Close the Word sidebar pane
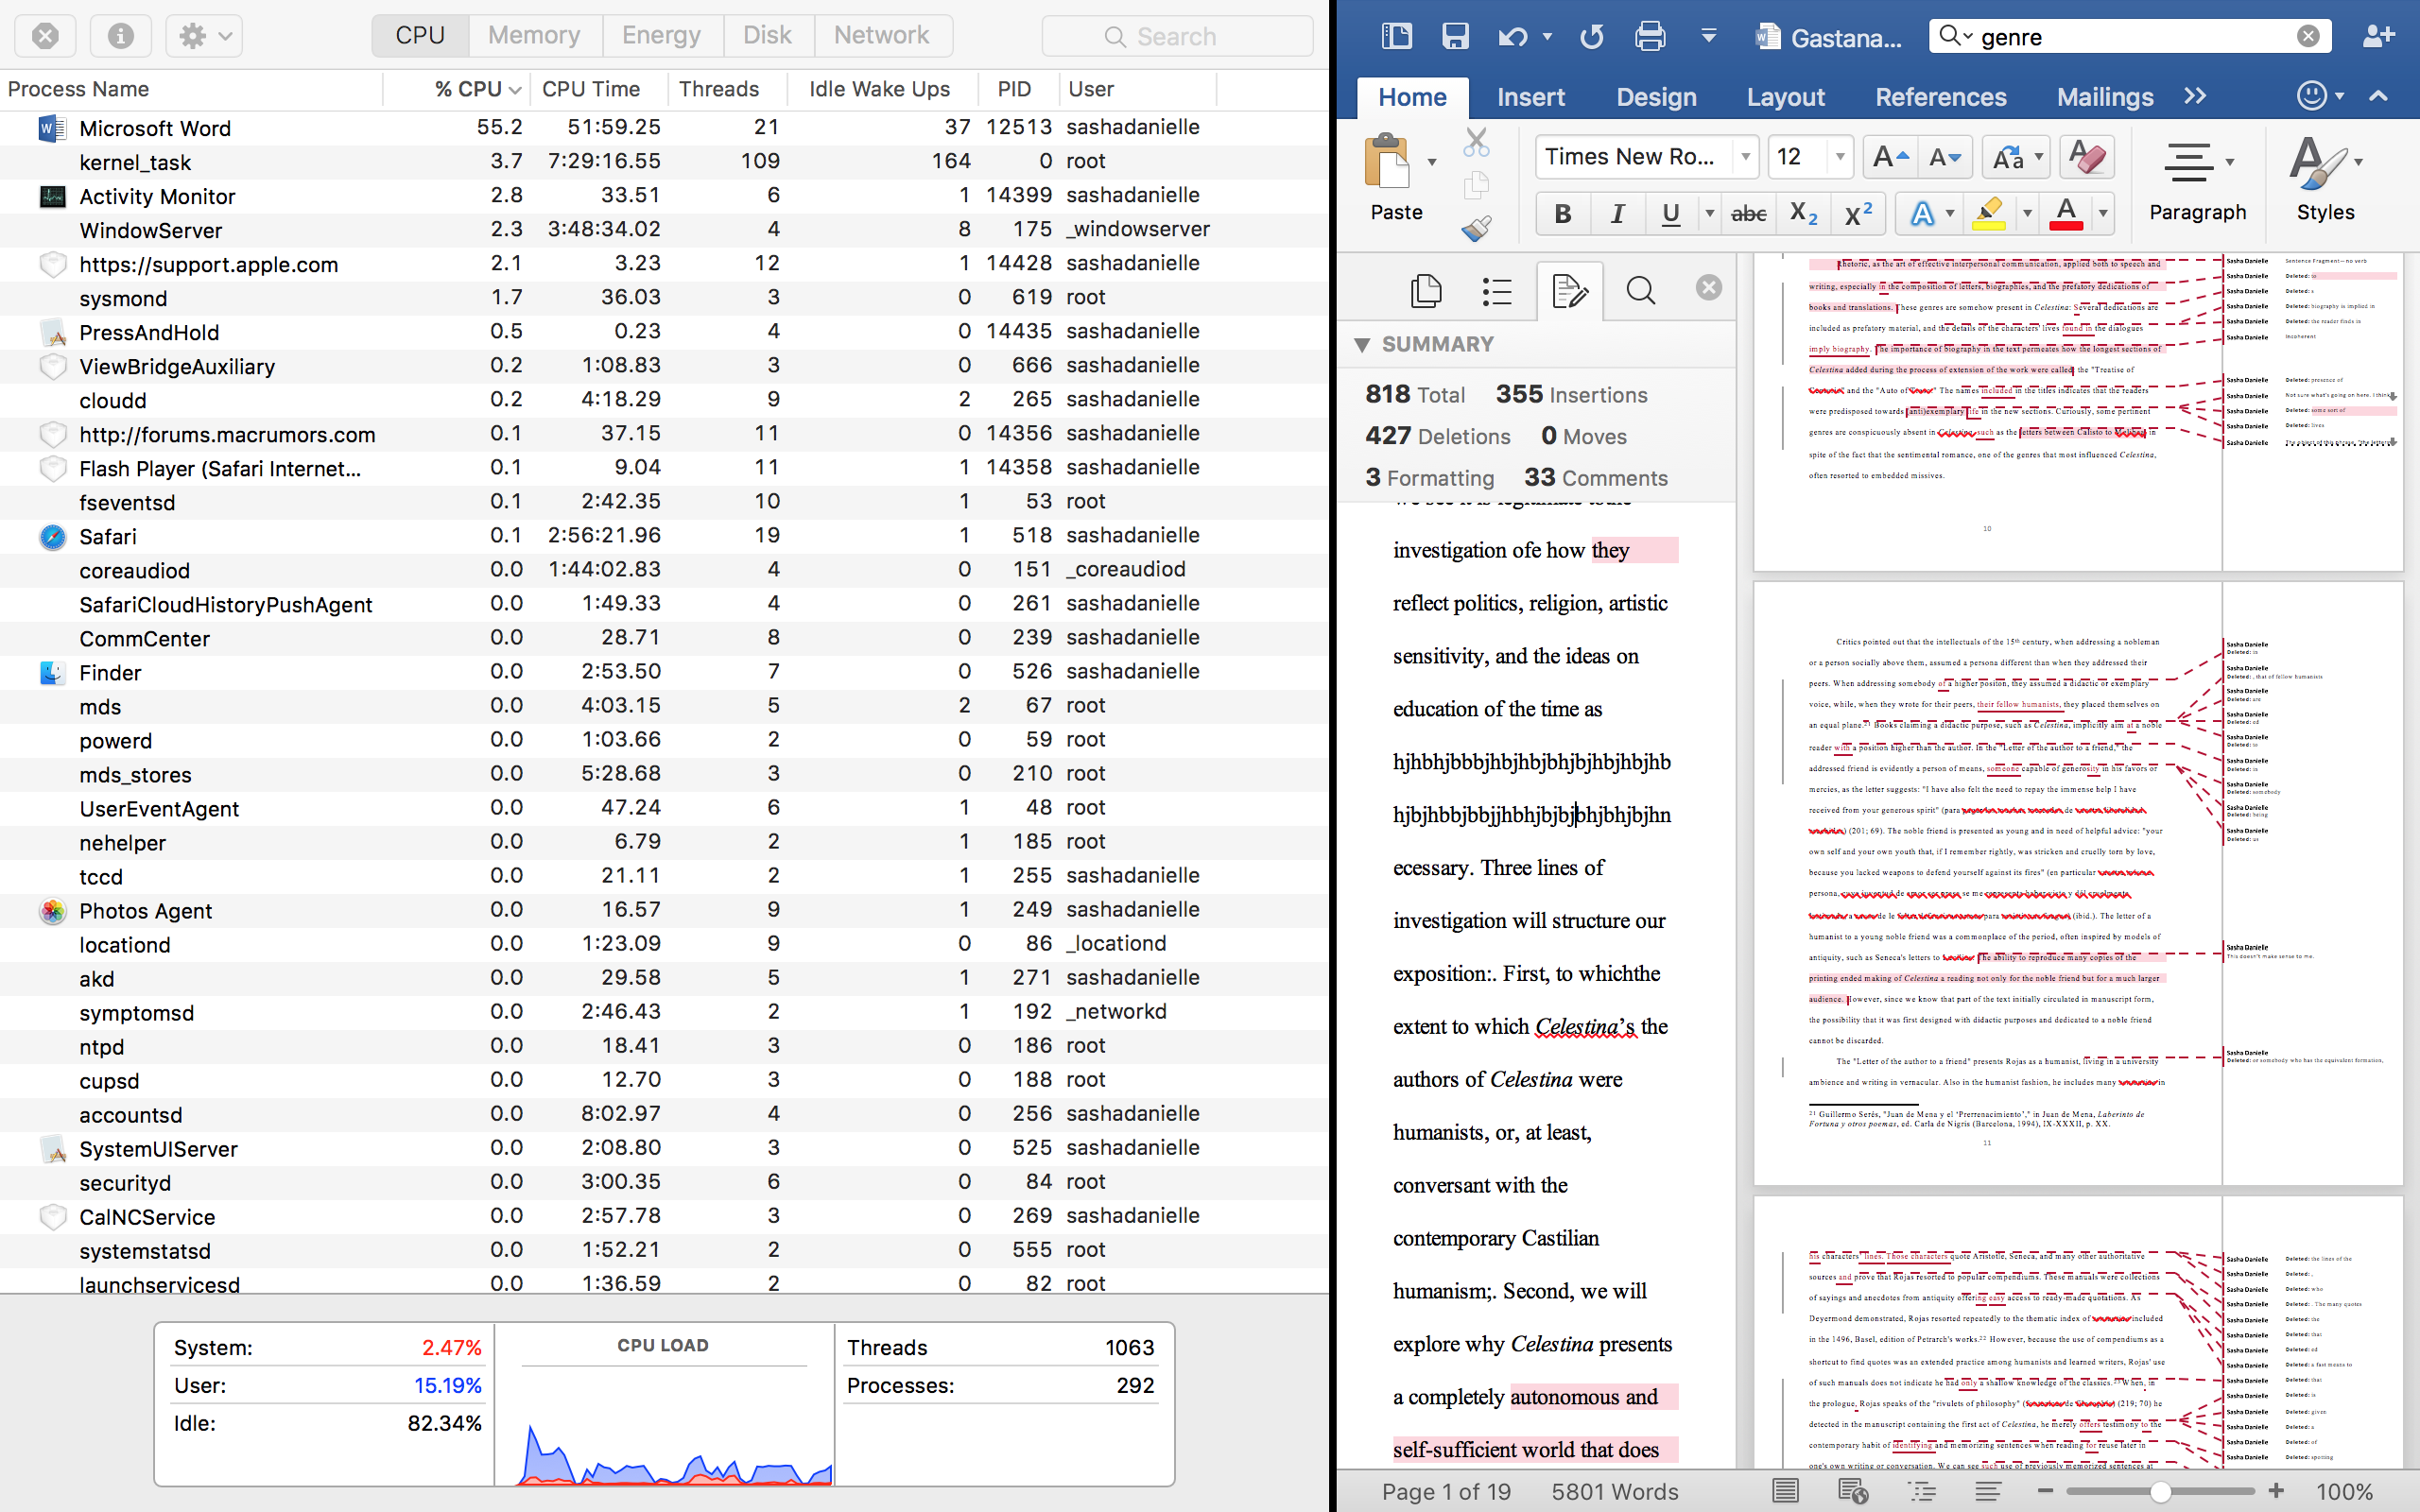 1709,288
